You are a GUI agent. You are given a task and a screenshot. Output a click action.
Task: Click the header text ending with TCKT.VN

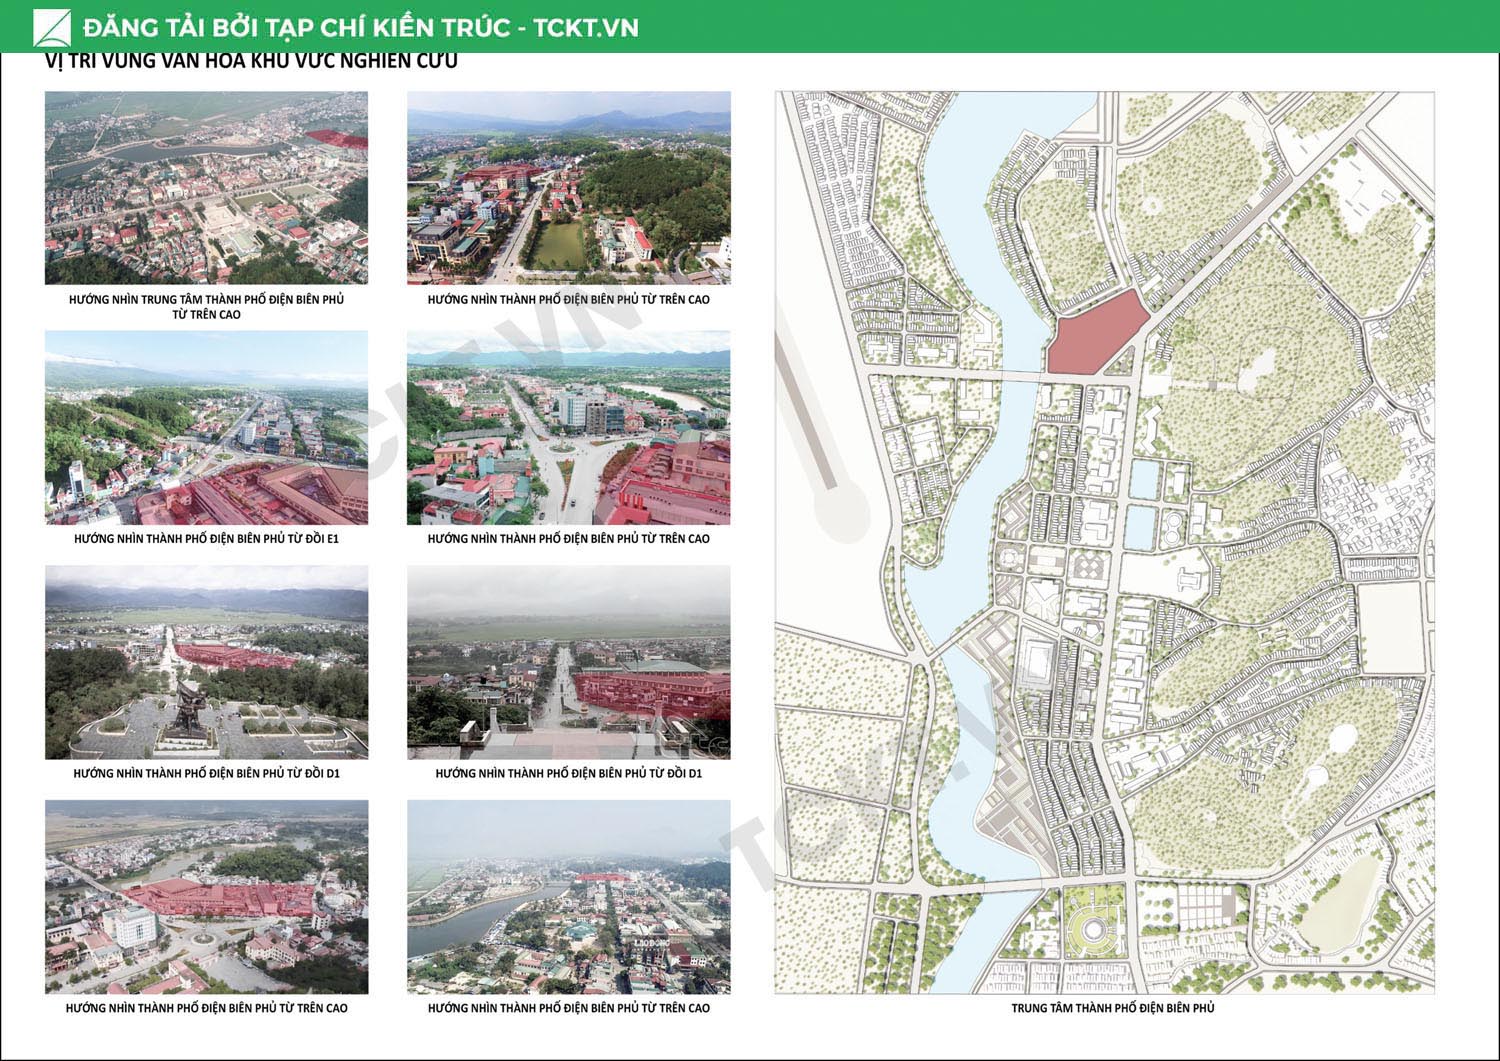tap(360, 27)
